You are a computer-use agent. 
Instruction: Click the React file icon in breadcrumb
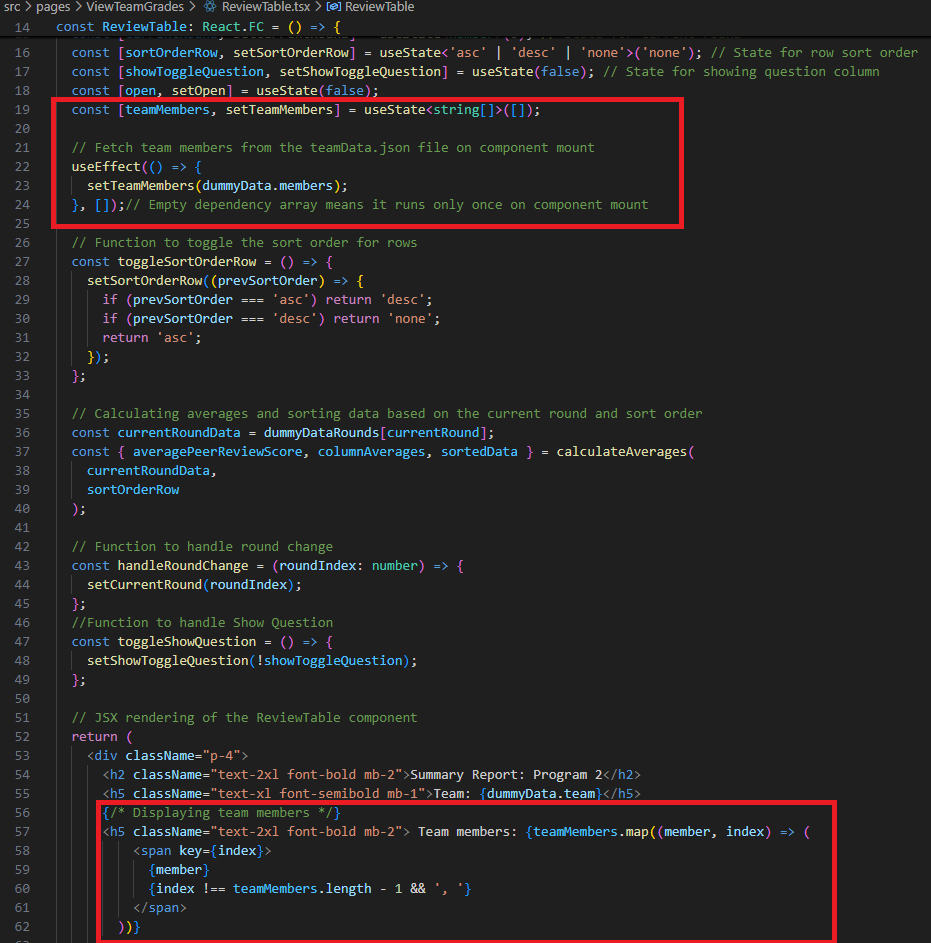coord(210,7)
